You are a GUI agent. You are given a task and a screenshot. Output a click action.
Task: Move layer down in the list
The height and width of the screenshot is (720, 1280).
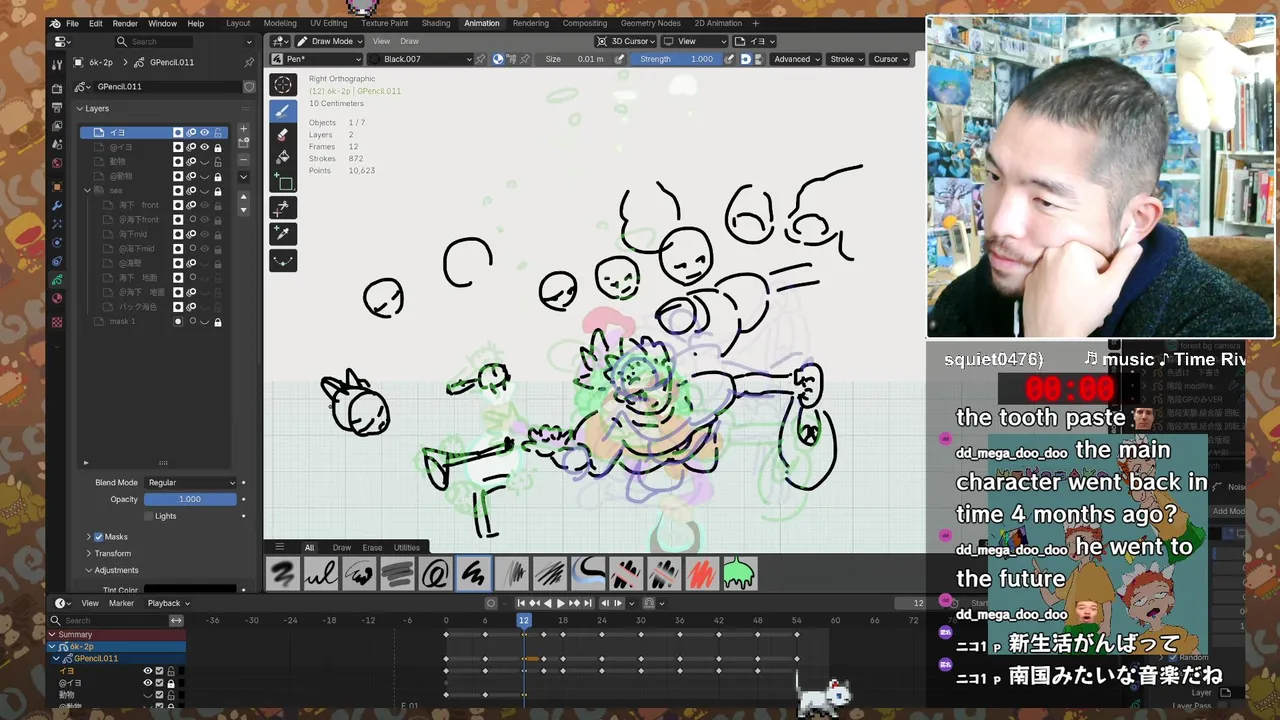[x=243, y=210]
